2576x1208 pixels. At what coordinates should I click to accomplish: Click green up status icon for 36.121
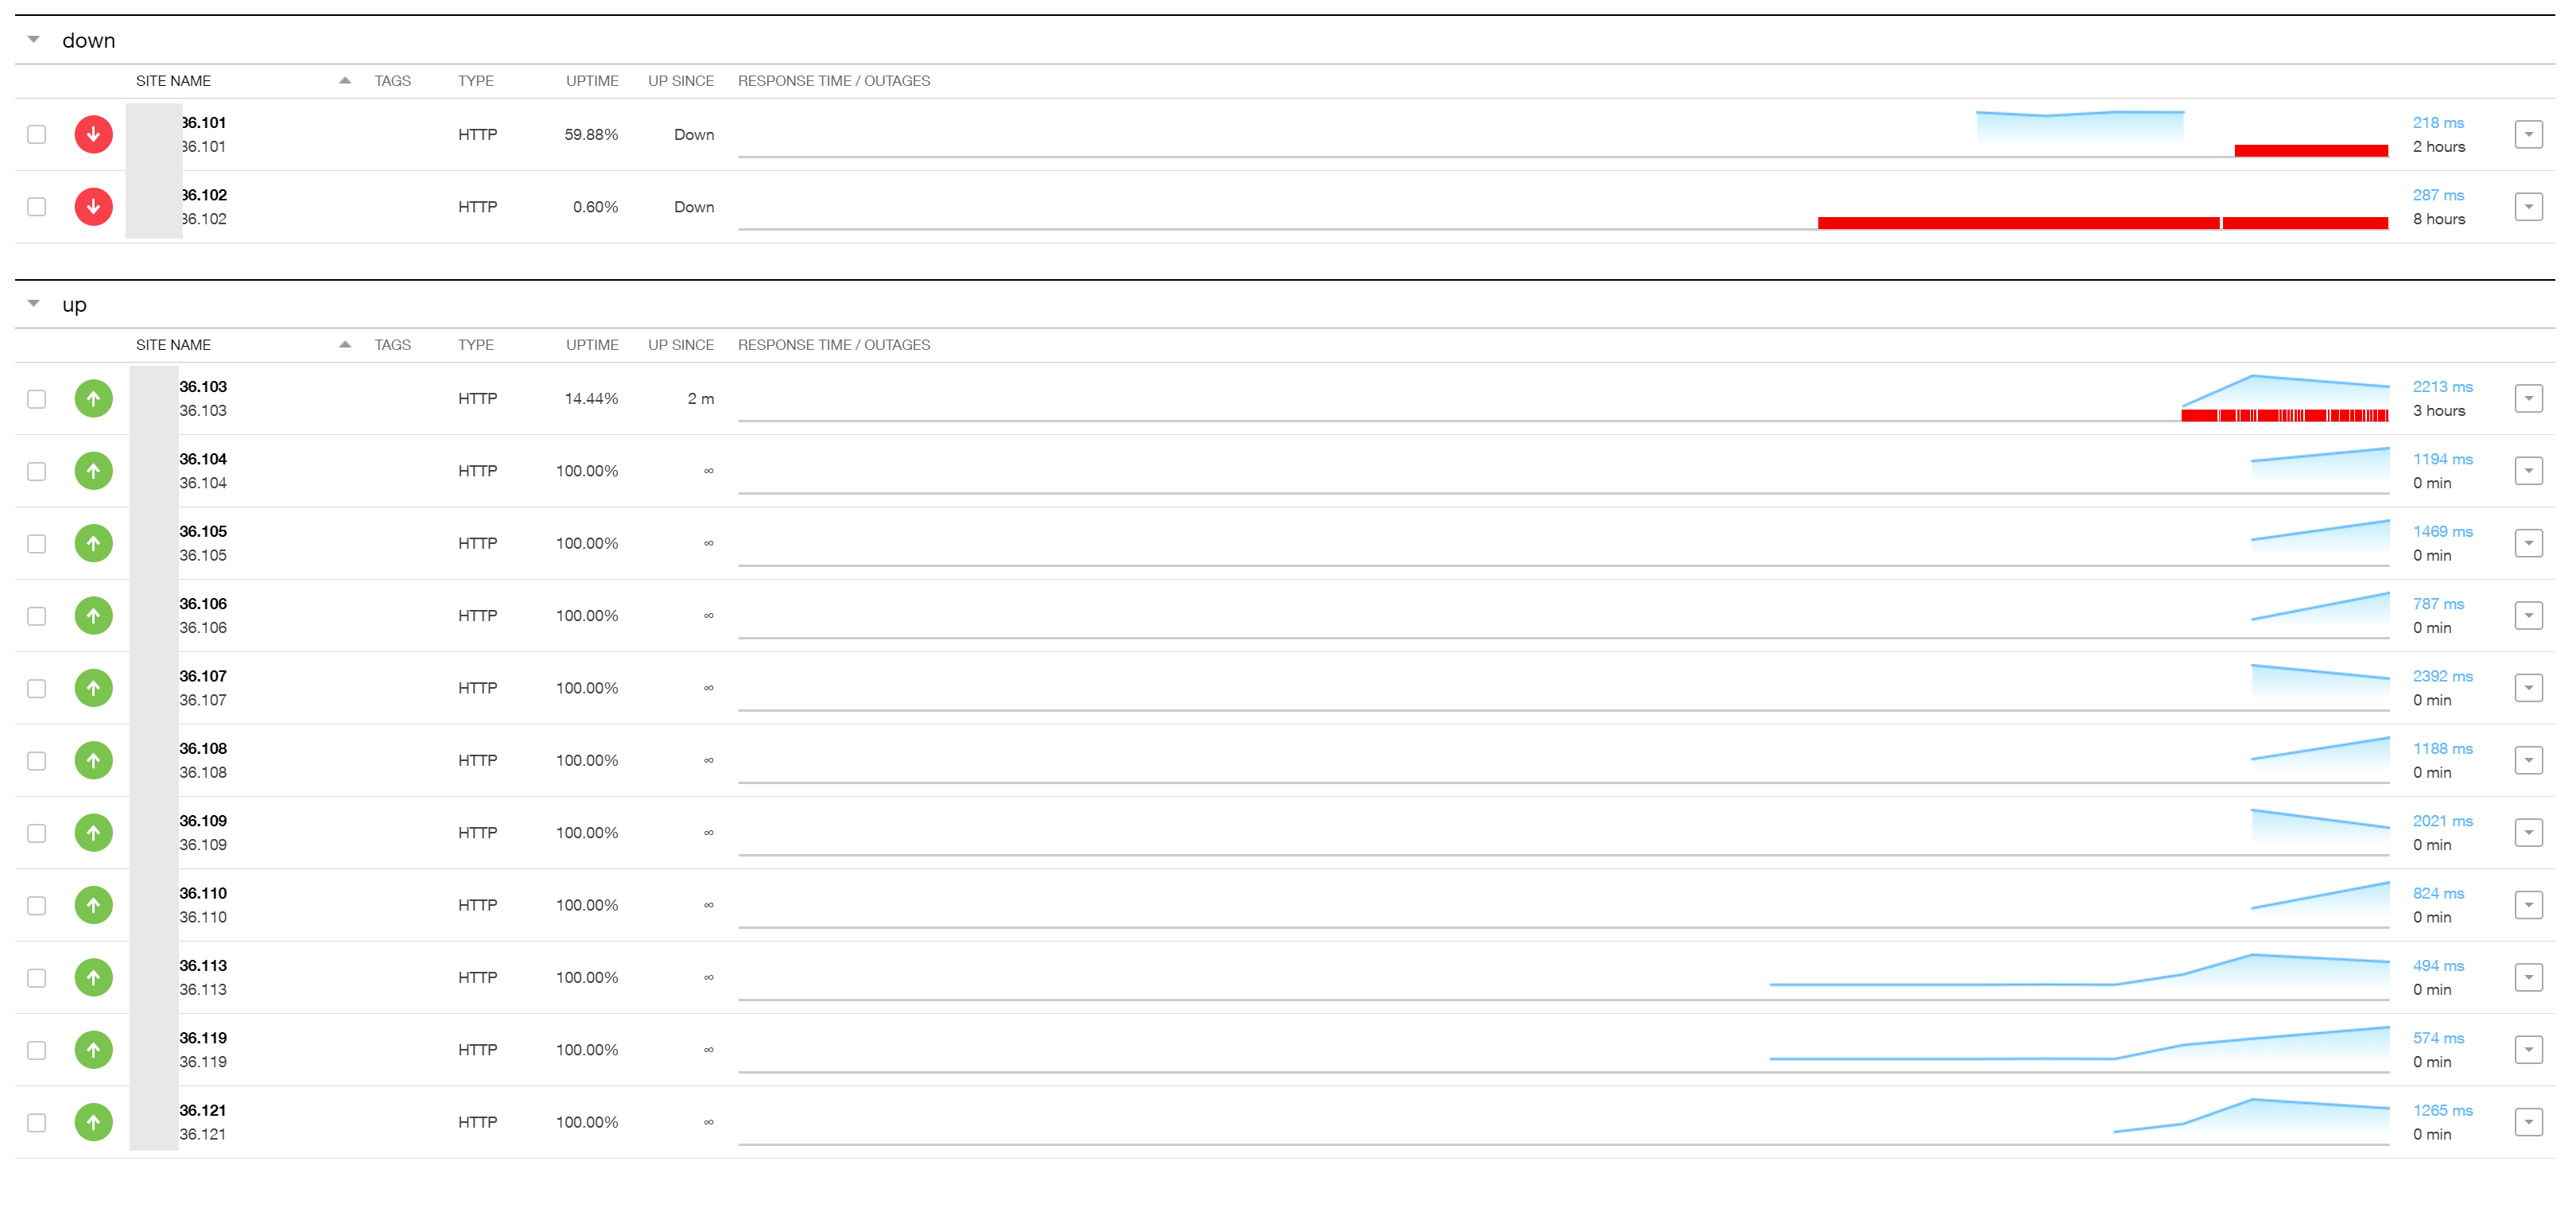pyautogui.click(x=93, y=1122)
